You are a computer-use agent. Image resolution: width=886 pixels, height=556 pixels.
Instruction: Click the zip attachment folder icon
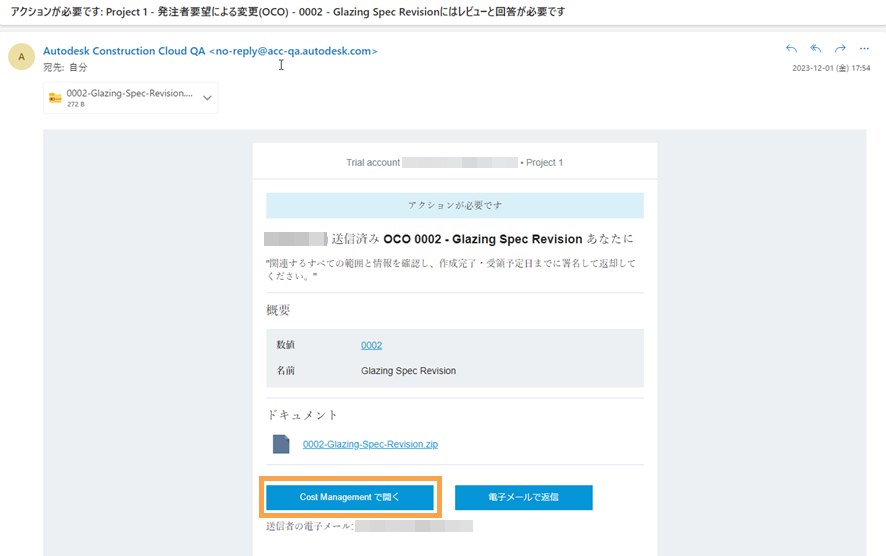coord(55,98)
